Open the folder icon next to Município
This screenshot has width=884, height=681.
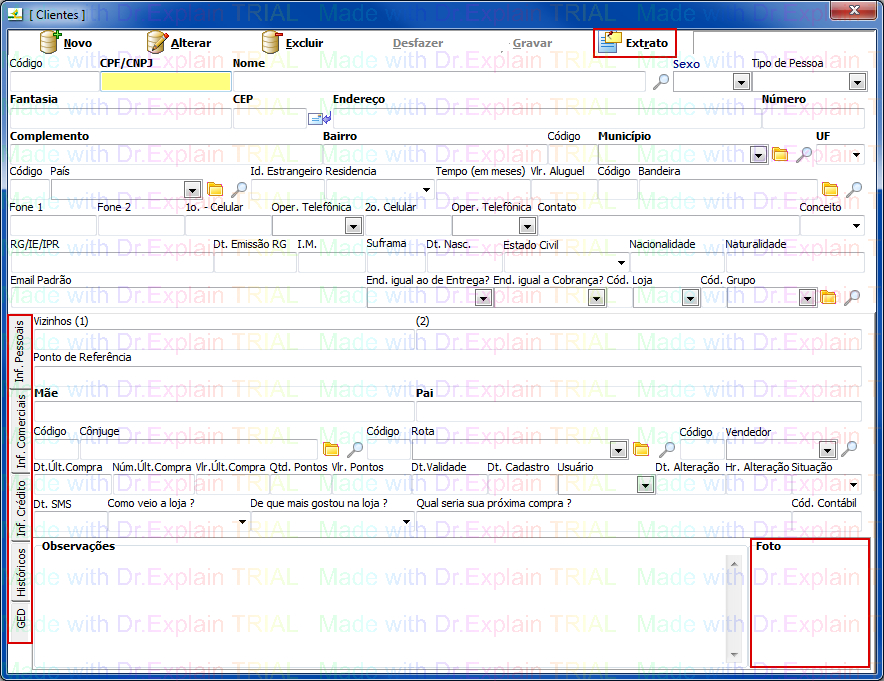(x=780, y=155)
